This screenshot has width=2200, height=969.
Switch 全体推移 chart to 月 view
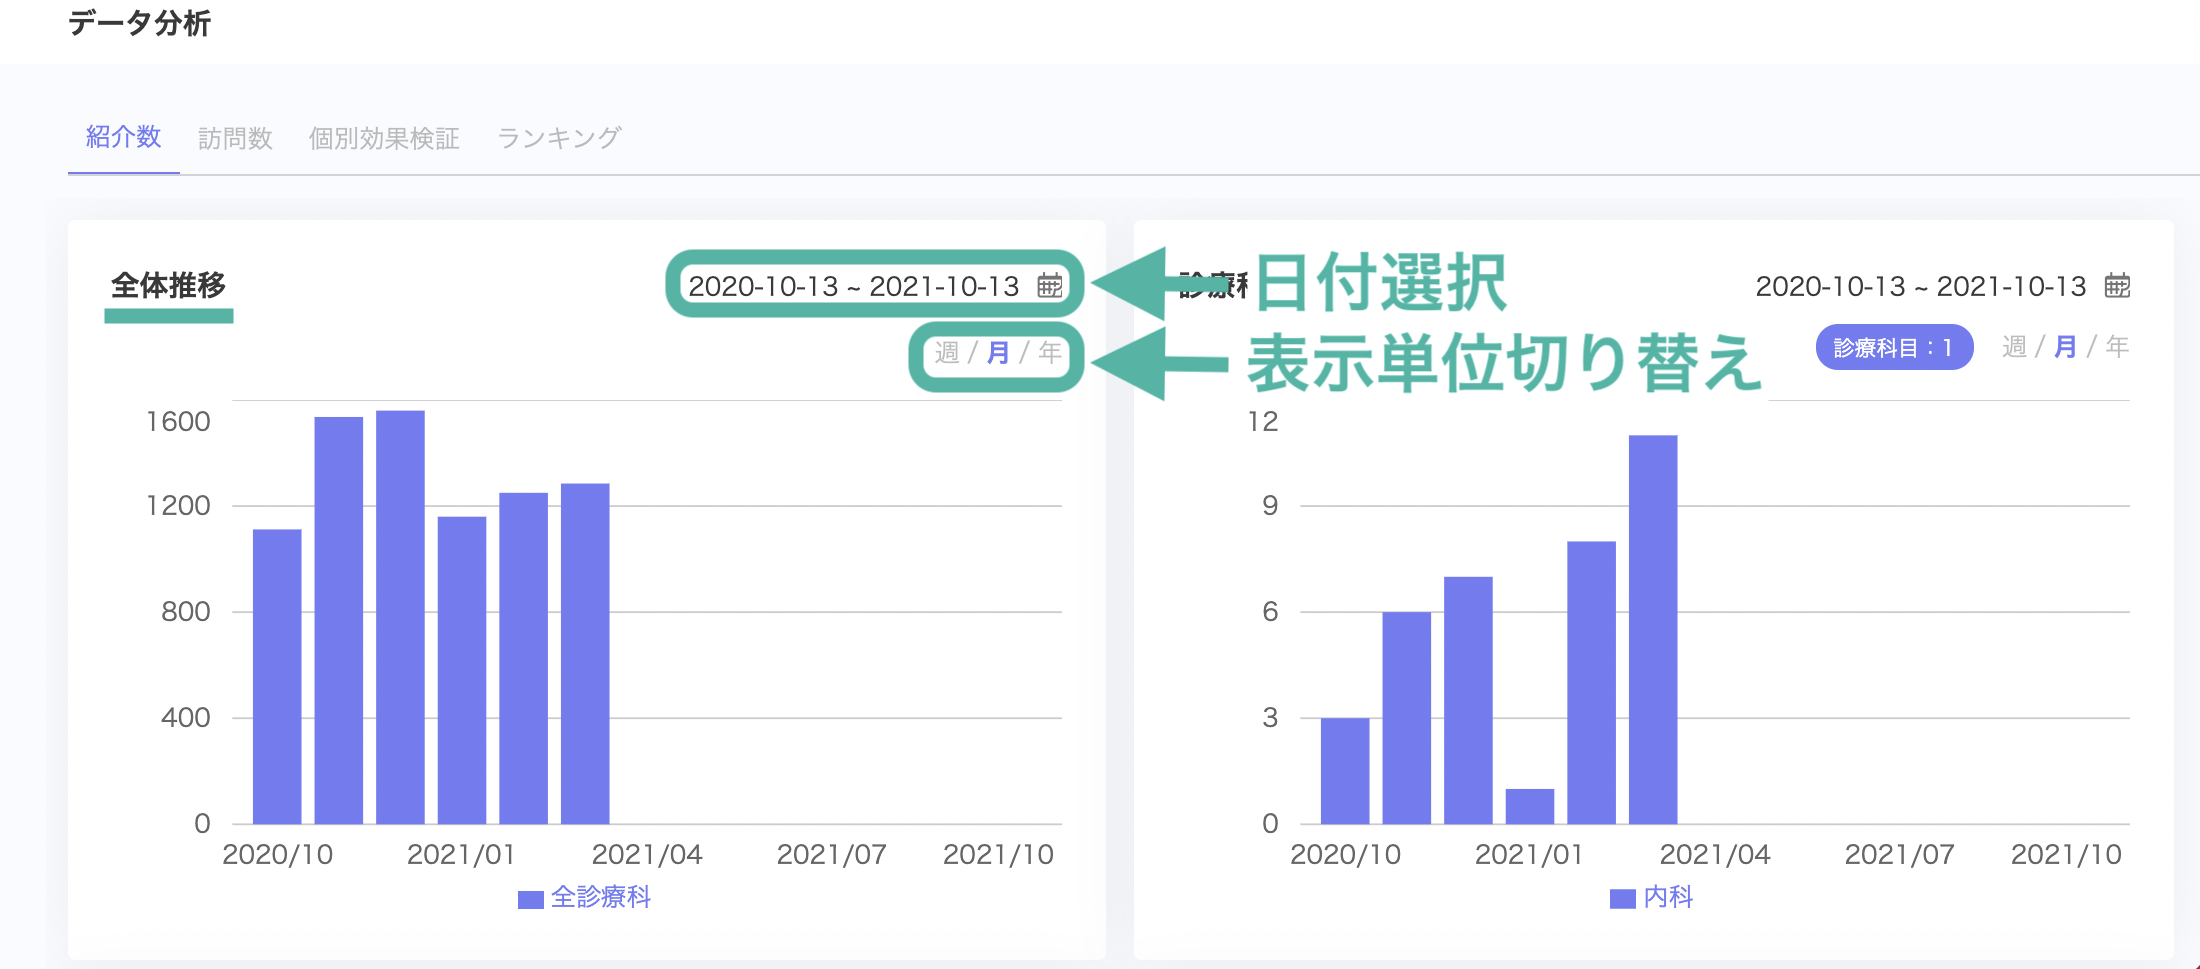tap(998, 352)
